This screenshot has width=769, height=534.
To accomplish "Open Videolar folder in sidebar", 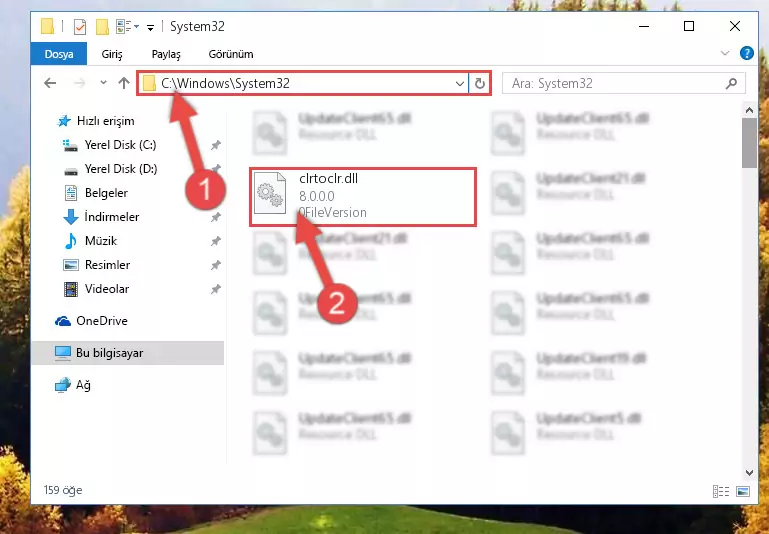I will pyautogui.click(x=107, y=289).
